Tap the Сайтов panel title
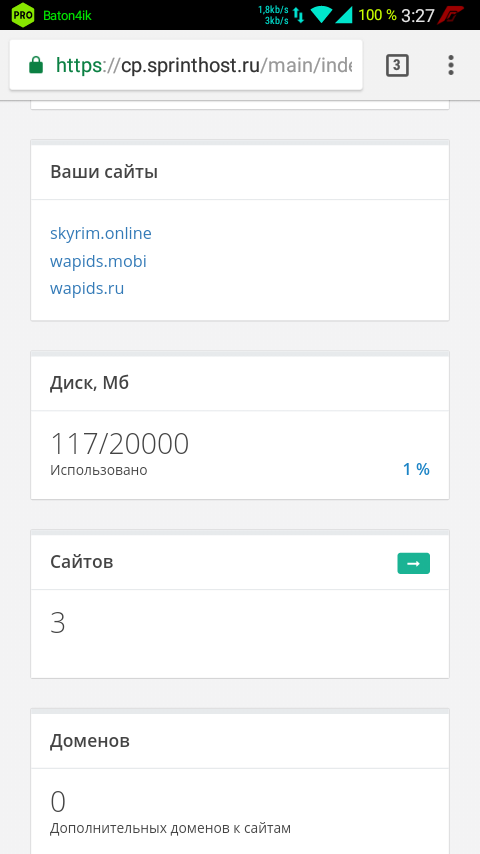The width and height of the screenshot is (480, 854). point(82,562)
